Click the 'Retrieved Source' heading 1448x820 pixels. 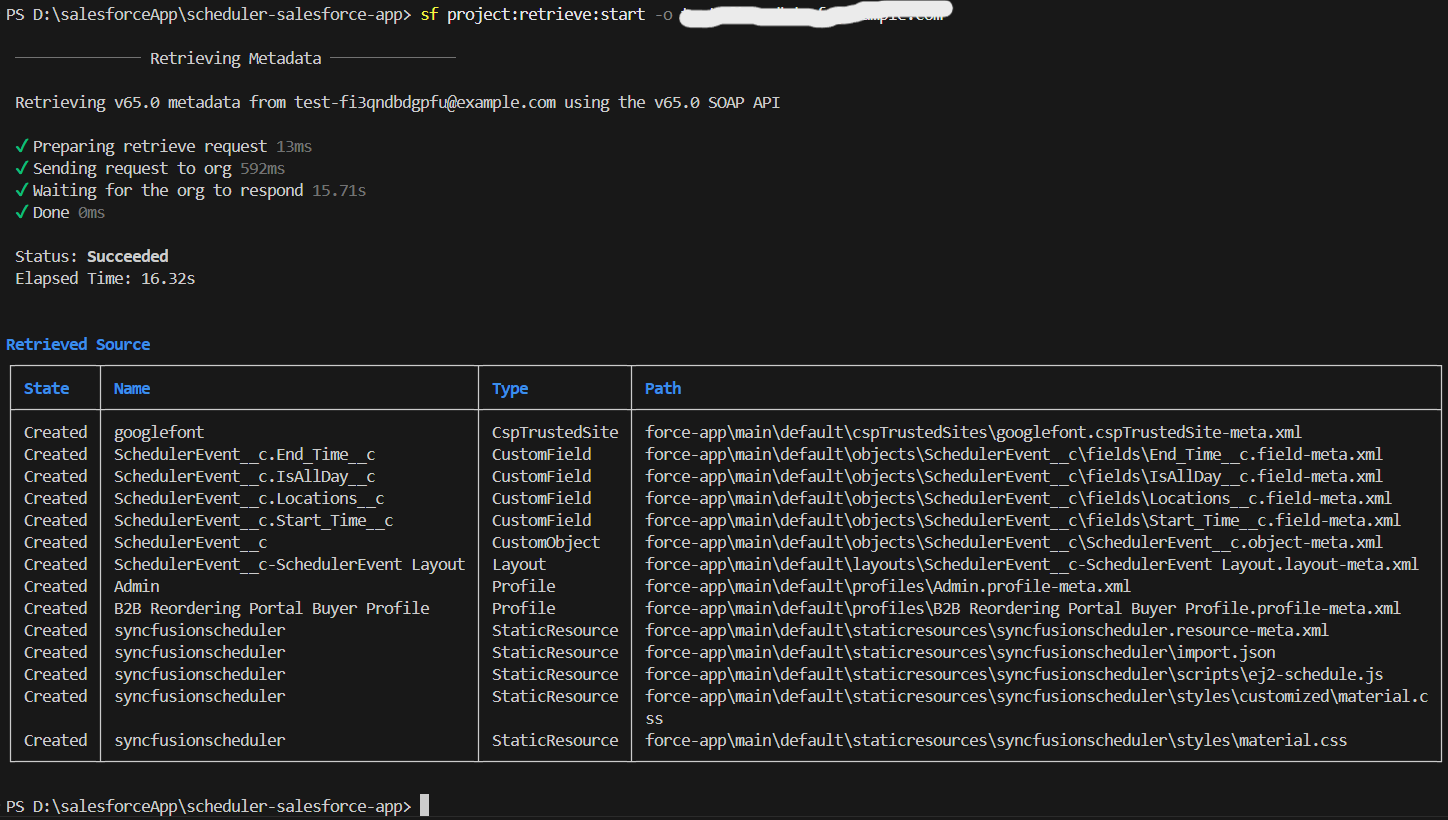[x=78, y=344]
